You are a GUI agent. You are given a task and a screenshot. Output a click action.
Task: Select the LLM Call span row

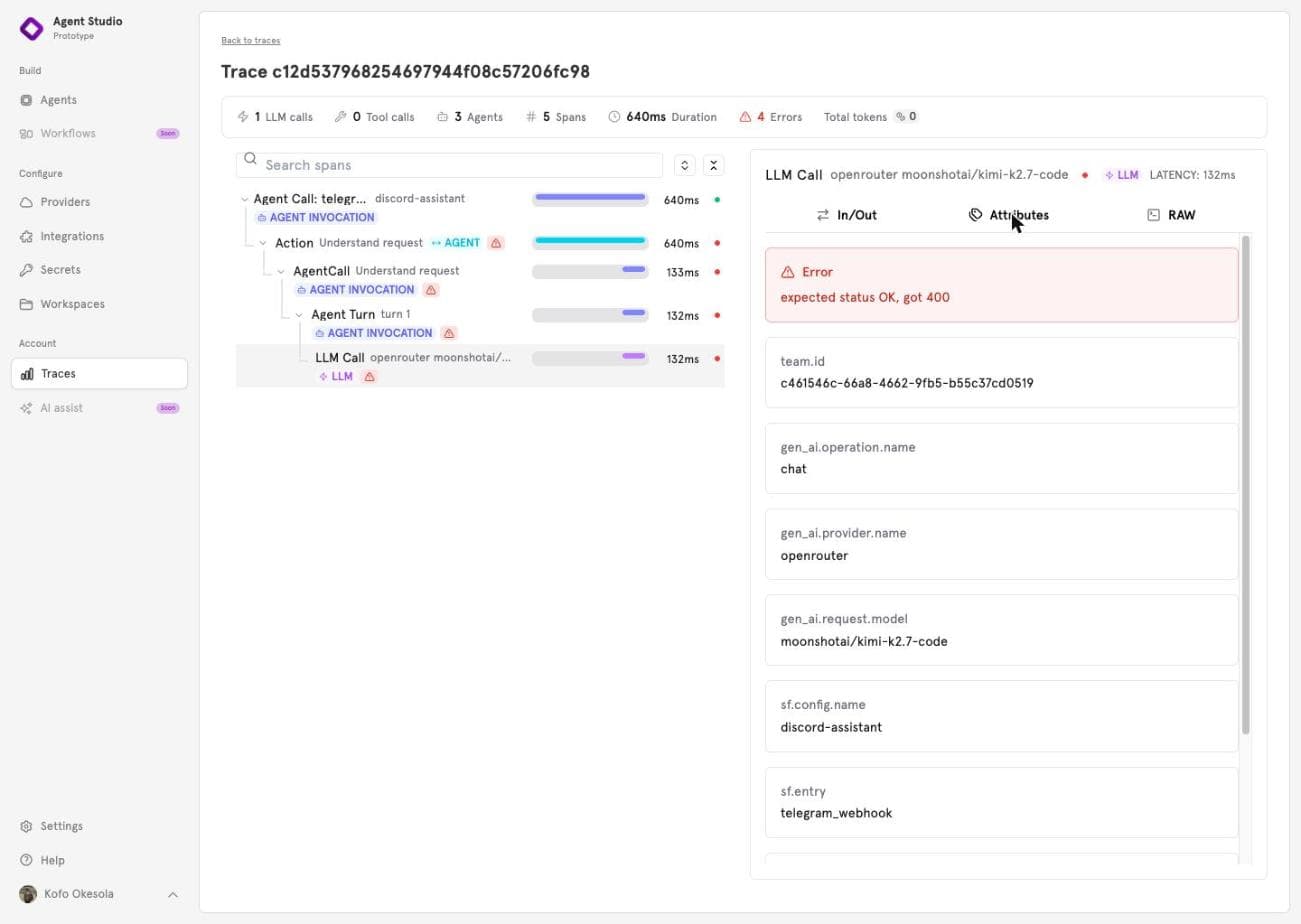tap(480, 366)
